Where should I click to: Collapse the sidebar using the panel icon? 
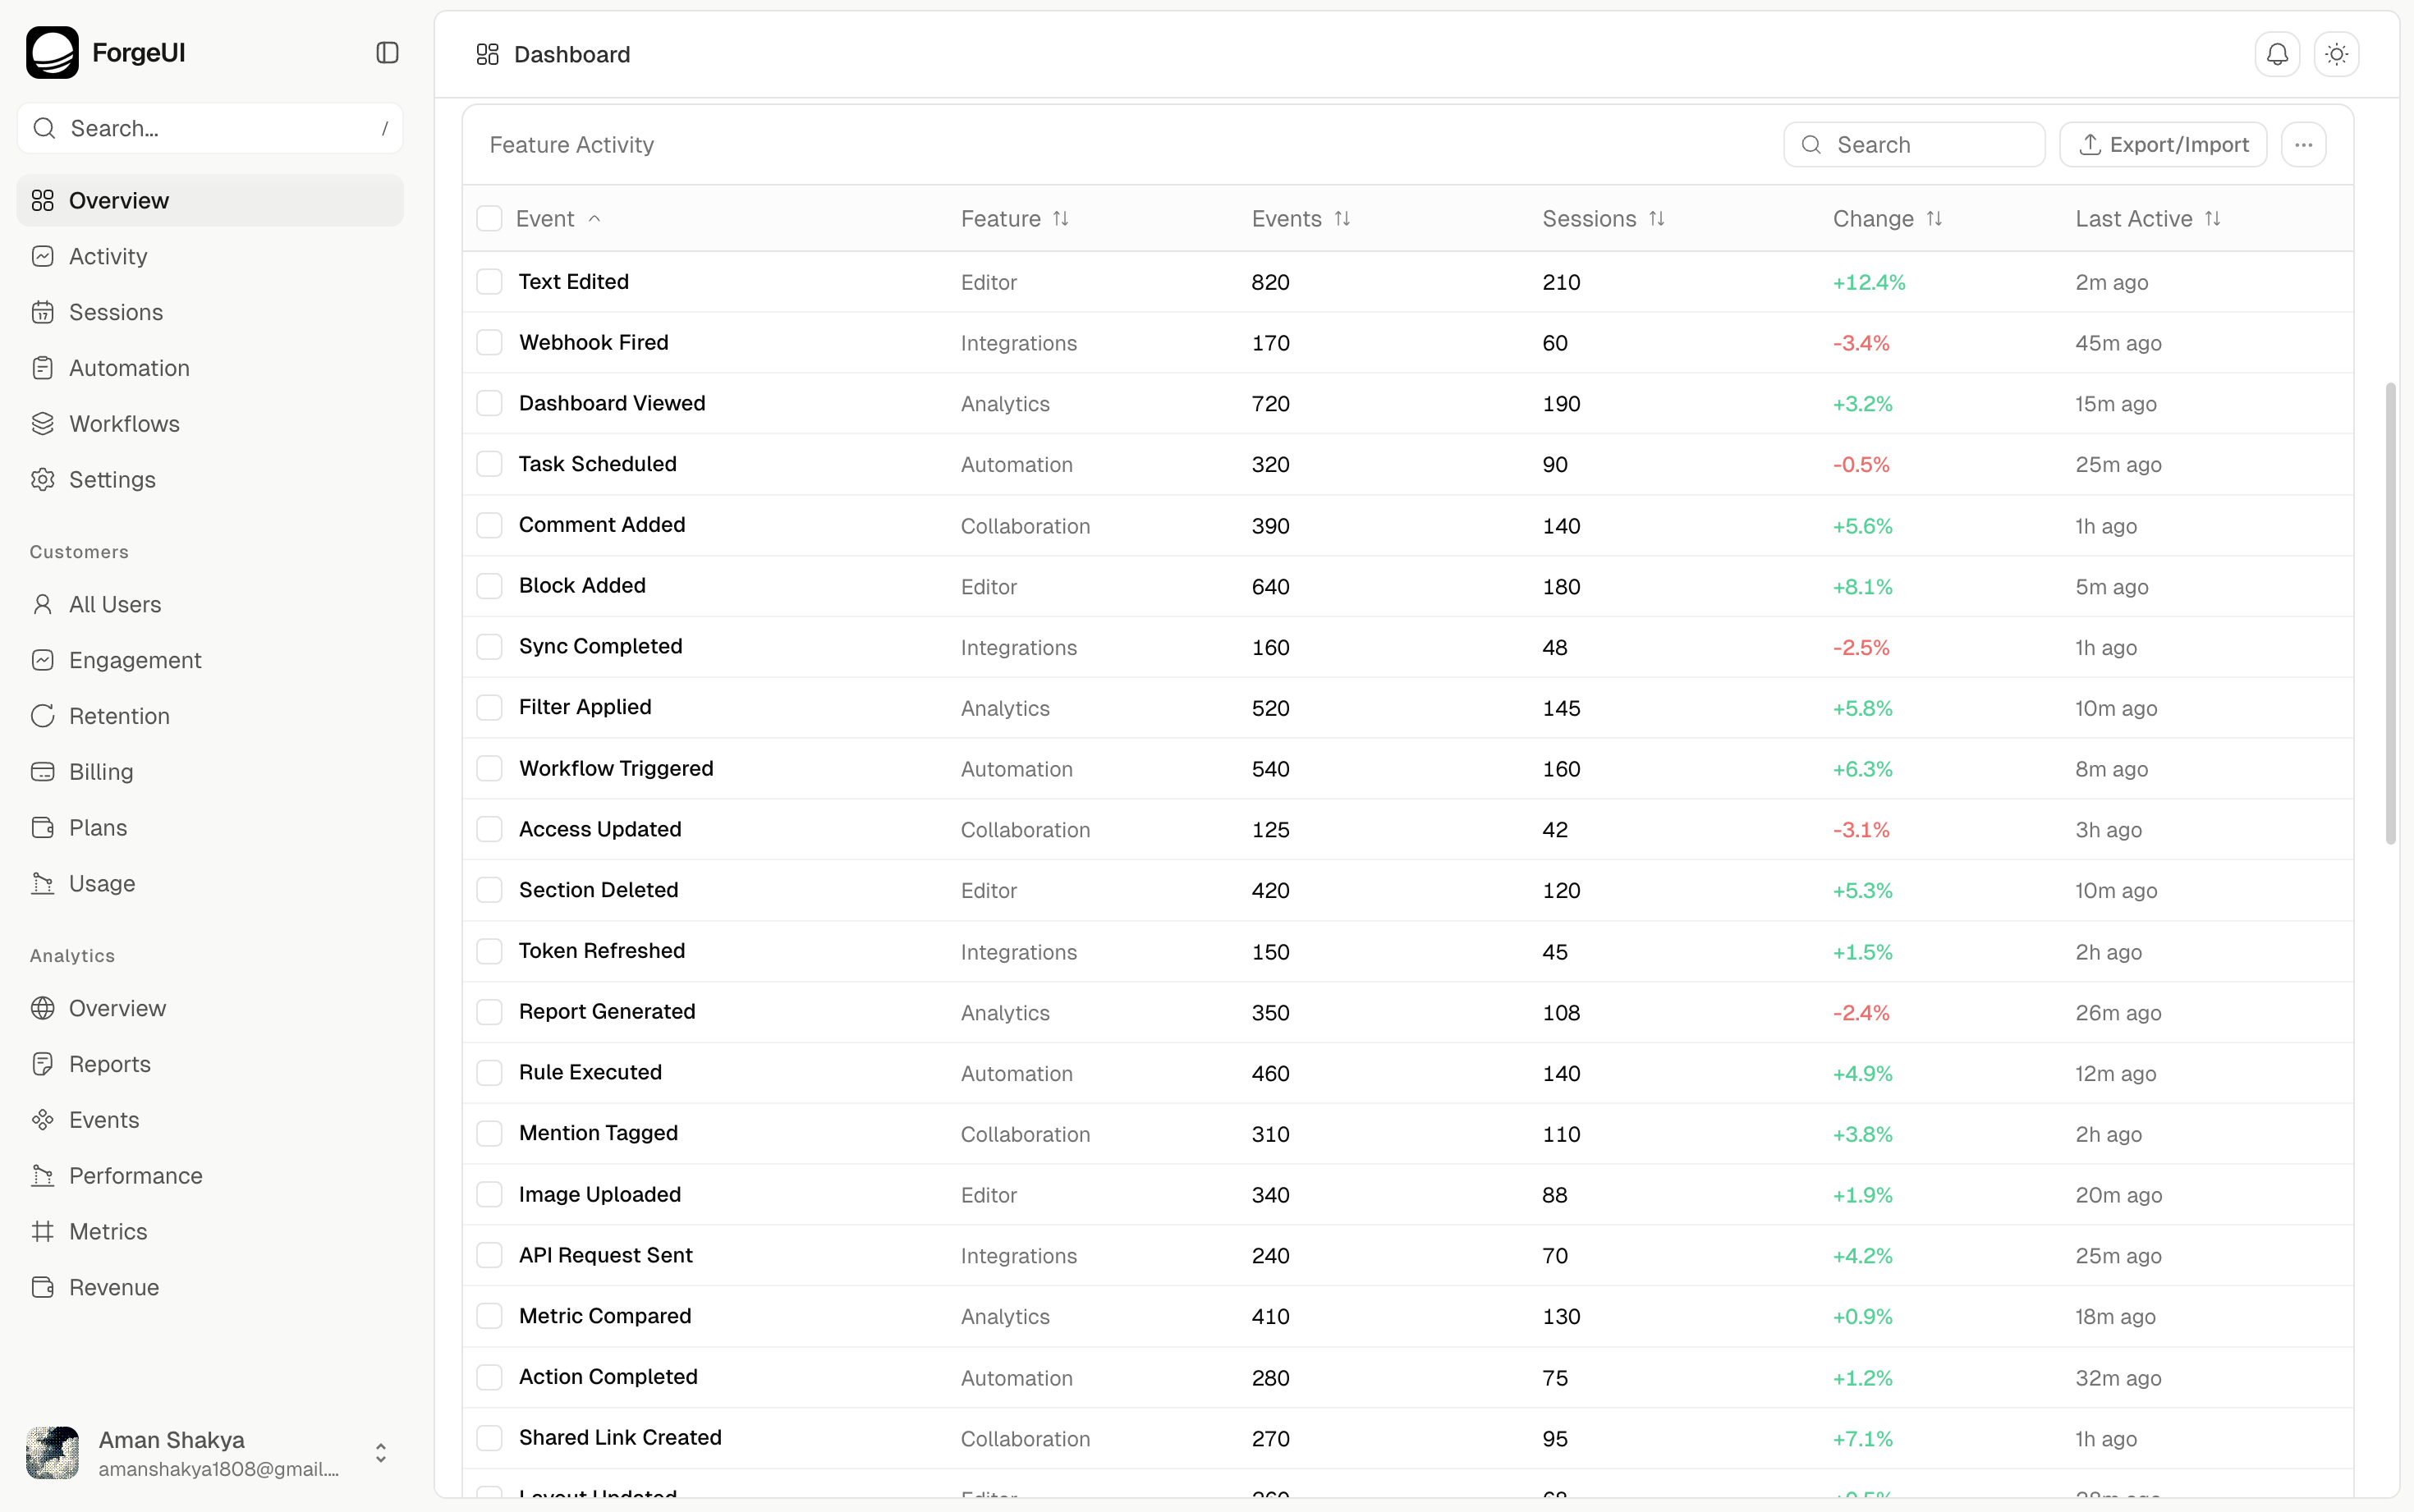387,52
